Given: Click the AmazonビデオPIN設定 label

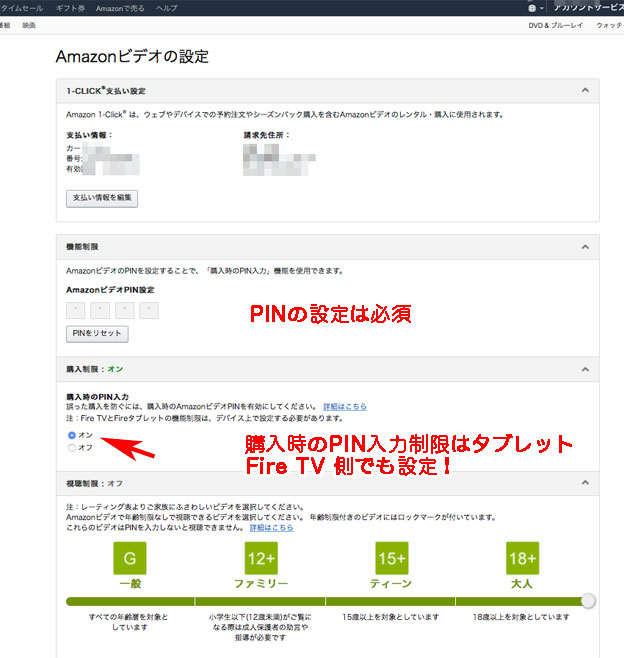Looking at the screenshot, I should [110, 290].
